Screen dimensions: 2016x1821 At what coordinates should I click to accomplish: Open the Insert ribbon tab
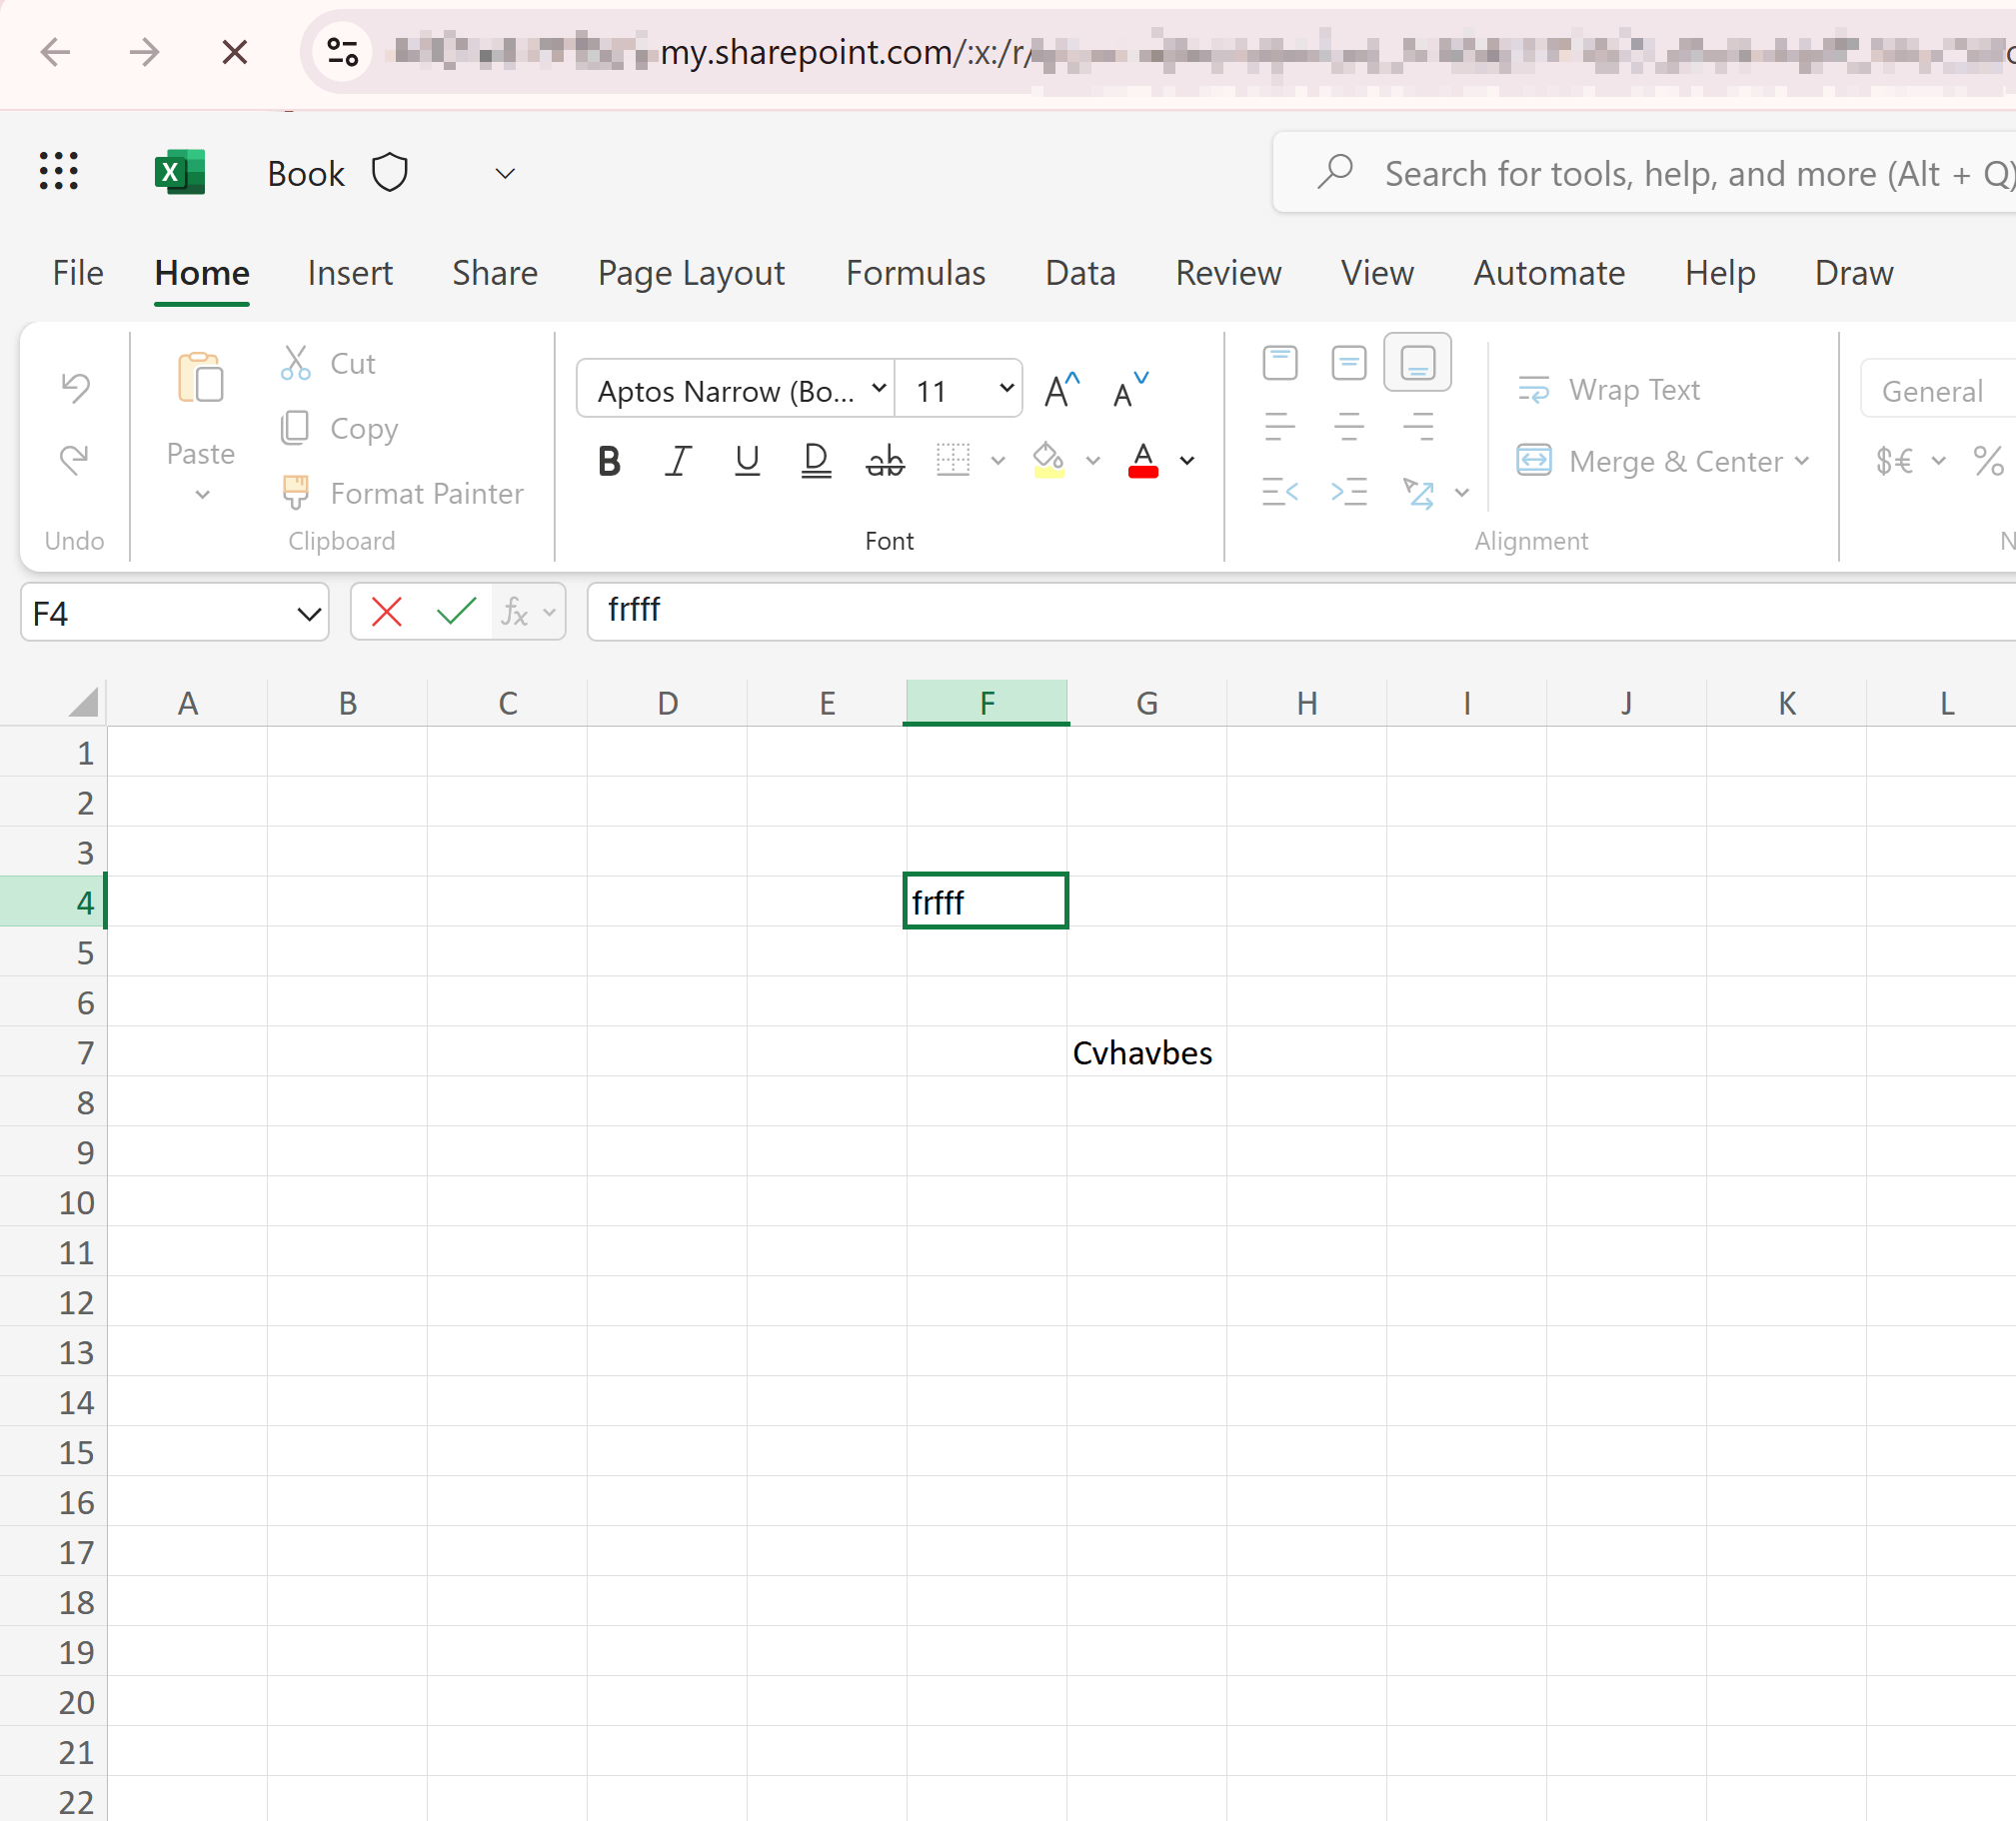(x=350, y=273)
